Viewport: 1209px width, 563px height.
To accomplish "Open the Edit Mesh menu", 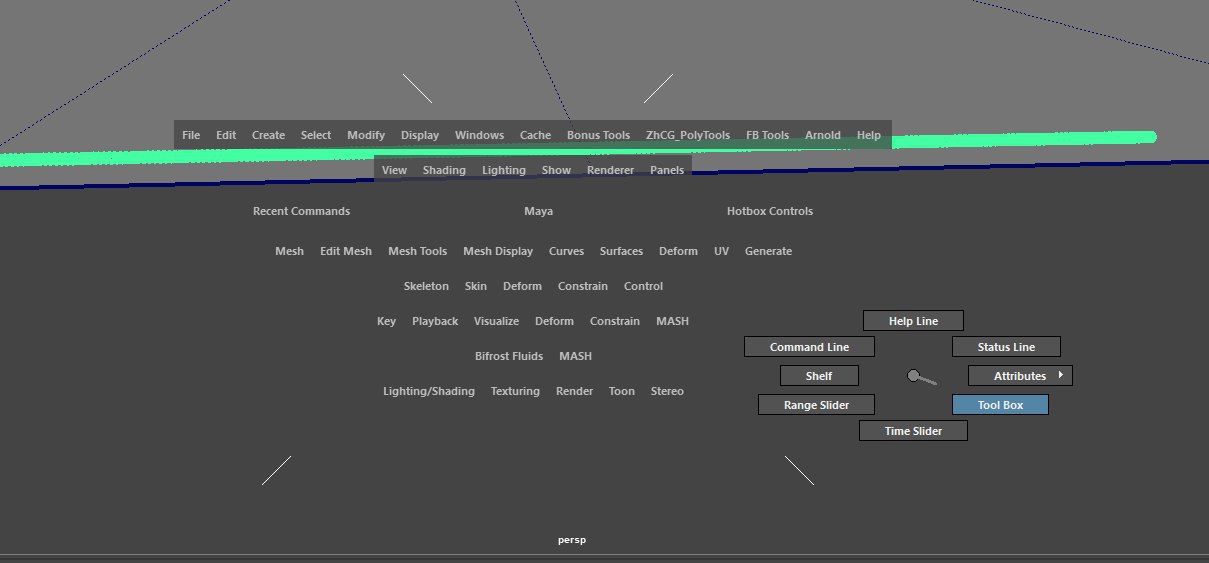I will point(345,251).
